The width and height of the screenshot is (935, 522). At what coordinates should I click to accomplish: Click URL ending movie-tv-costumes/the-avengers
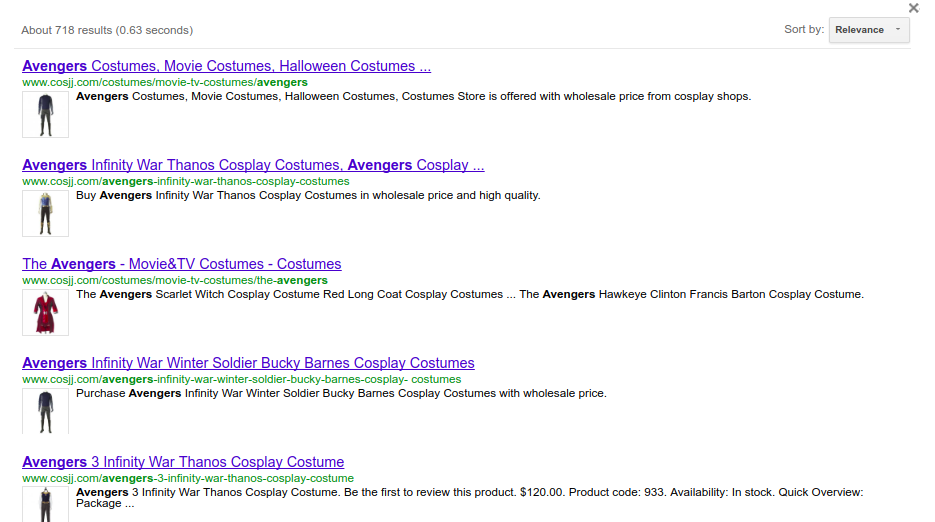tap(175, 280)
